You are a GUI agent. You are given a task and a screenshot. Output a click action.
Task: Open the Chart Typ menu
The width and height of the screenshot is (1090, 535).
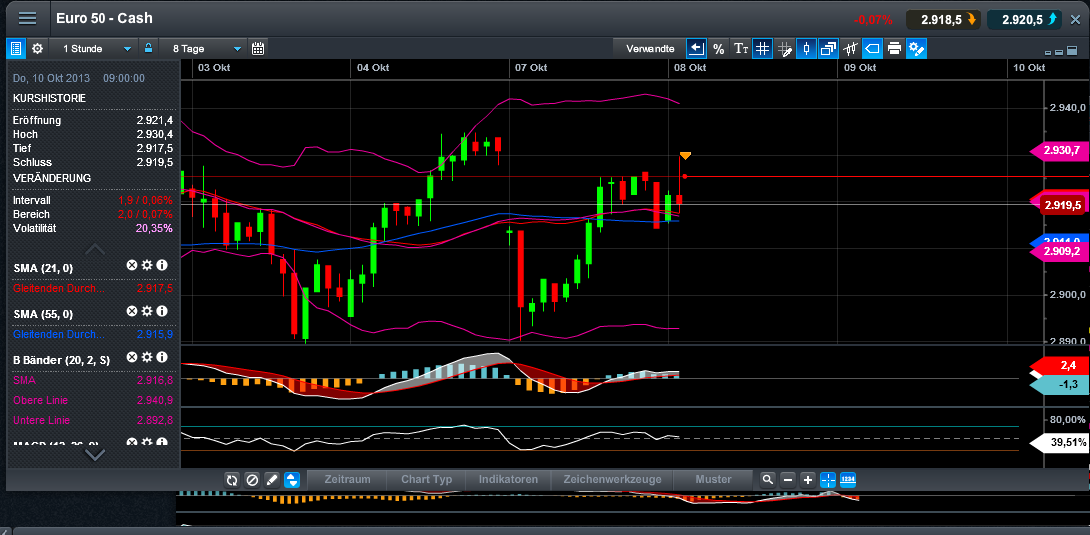[427, 479]
